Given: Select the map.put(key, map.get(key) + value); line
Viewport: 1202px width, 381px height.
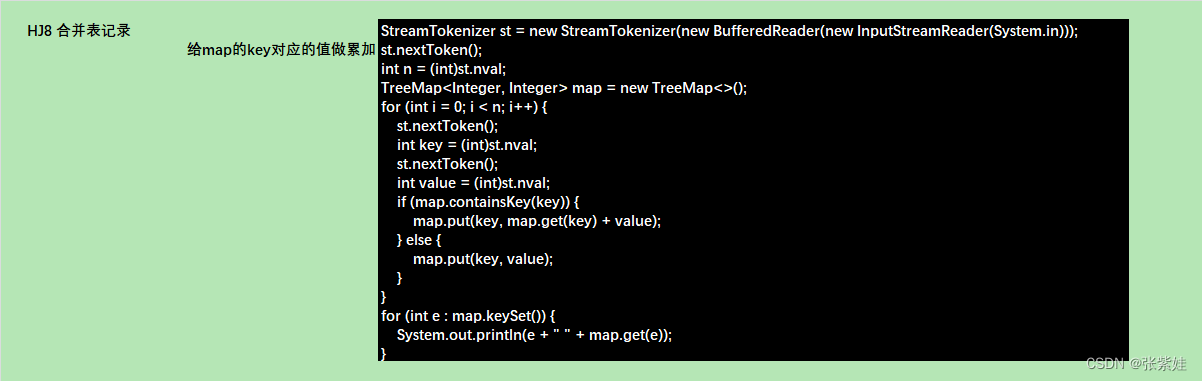Looking at the screenshot, I should (x=537, y=220).
